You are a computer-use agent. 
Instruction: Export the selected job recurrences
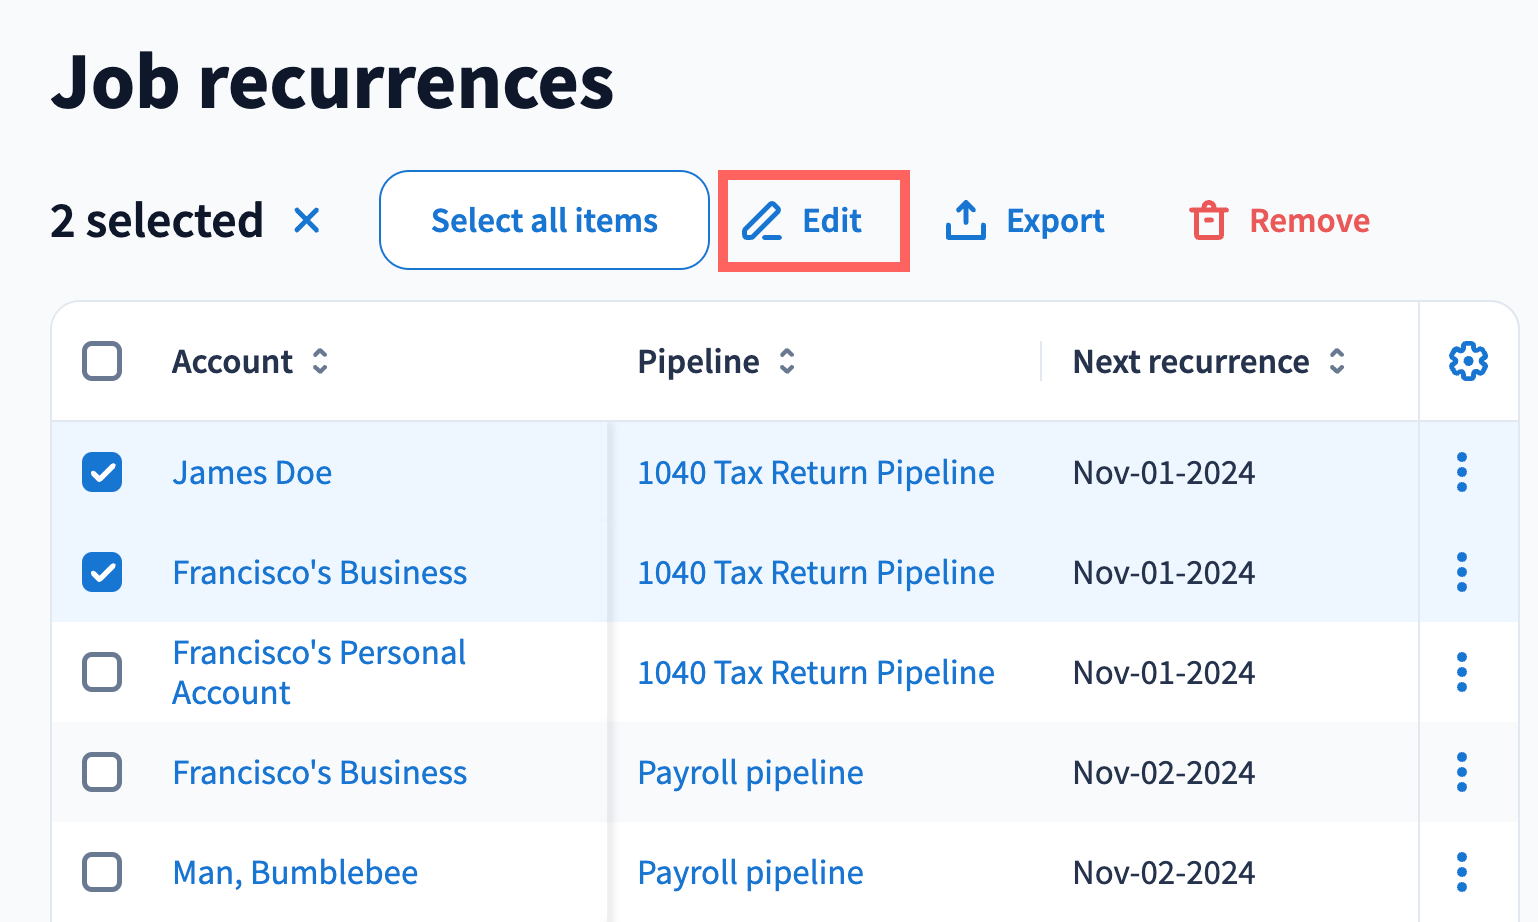pos(1025,221)
